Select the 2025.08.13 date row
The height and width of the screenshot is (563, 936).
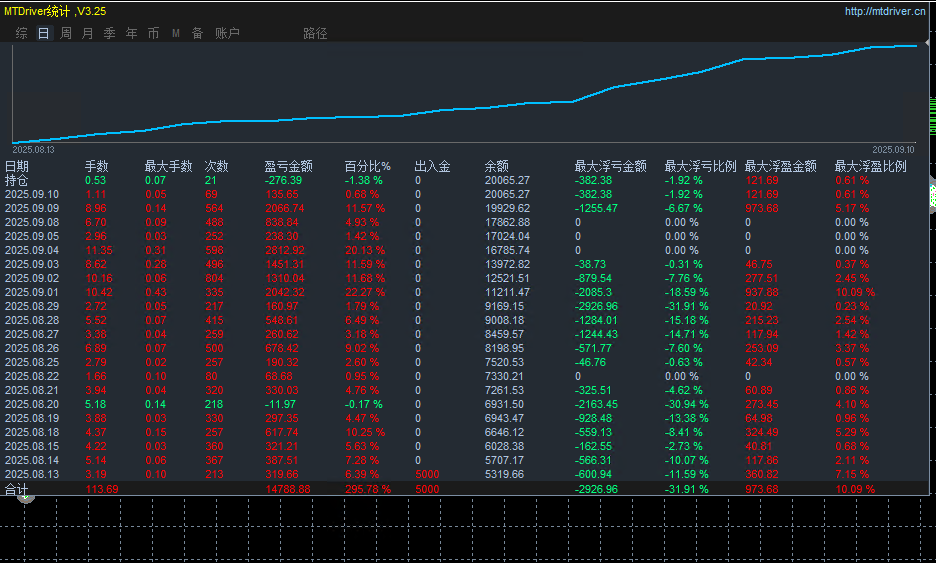pos(32,475)
